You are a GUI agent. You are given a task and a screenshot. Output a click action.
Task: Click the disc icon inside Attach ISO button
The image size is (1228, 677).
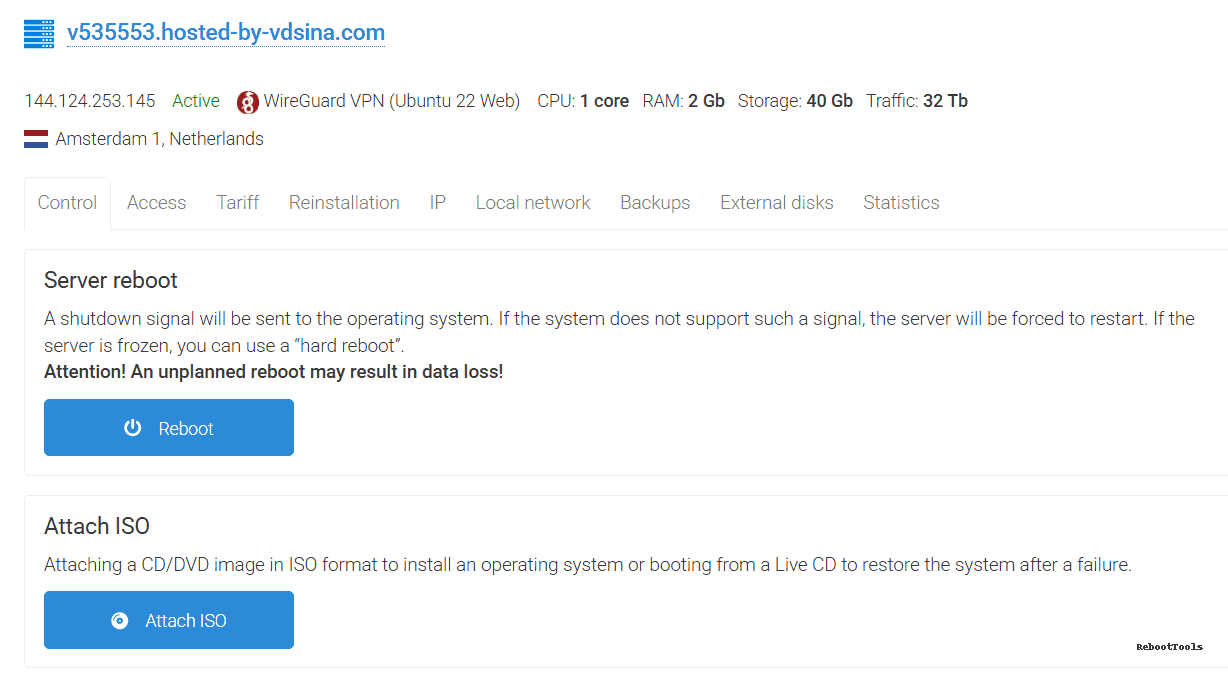[120, 620]
